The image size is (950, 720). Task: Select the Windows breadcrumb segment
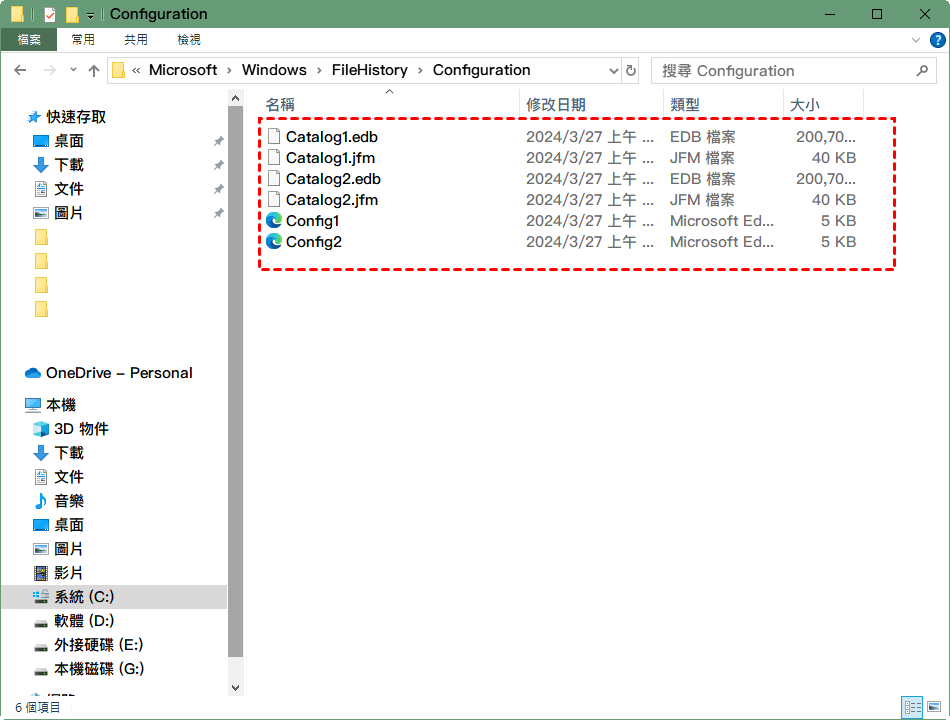[x=274, y=70]
